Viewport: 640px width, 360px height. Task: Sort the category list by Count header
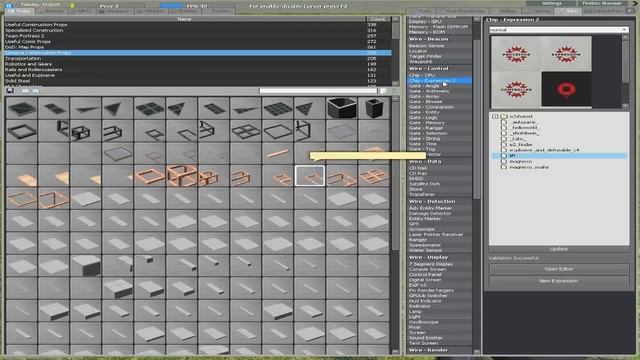tap(378, 19)
